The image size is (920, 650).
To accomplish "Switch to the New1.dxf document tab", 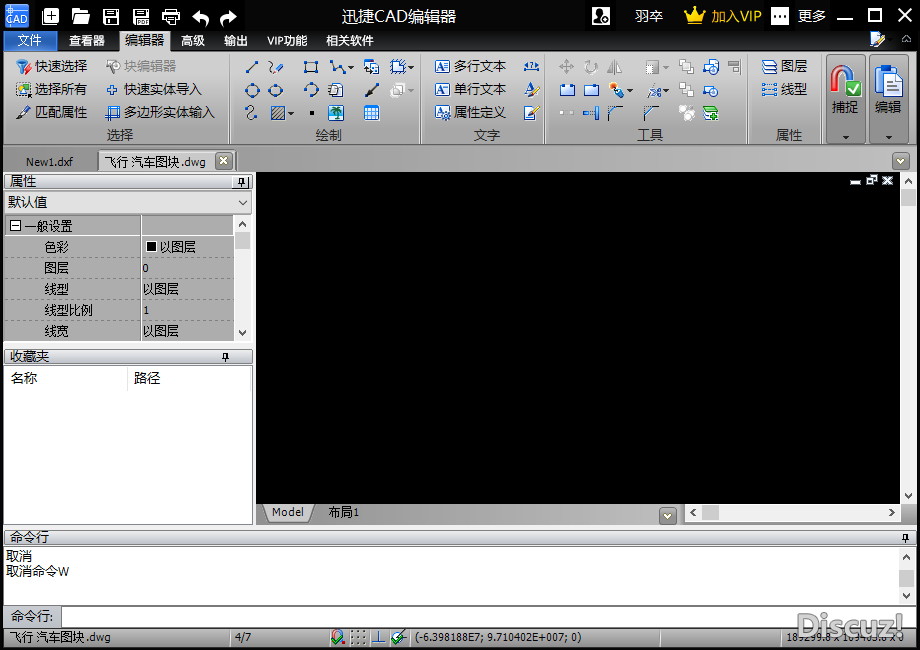I will tap(49, 161).
